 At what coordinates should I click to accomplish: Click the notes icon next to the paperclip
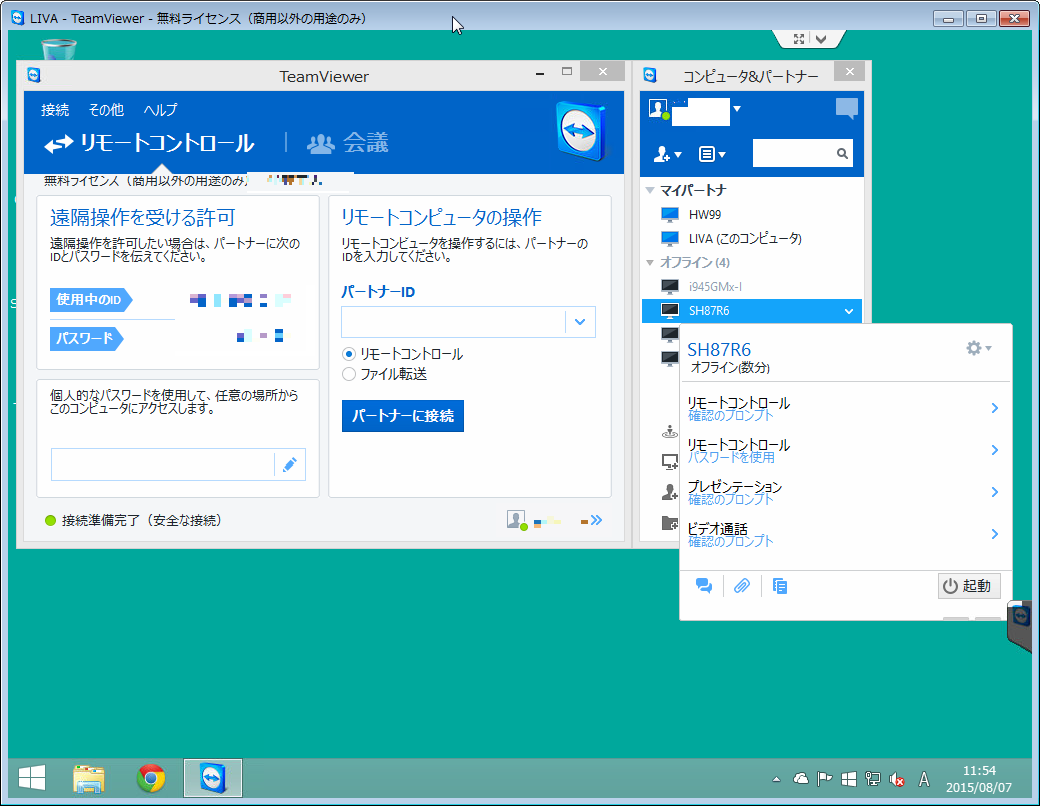780,586
